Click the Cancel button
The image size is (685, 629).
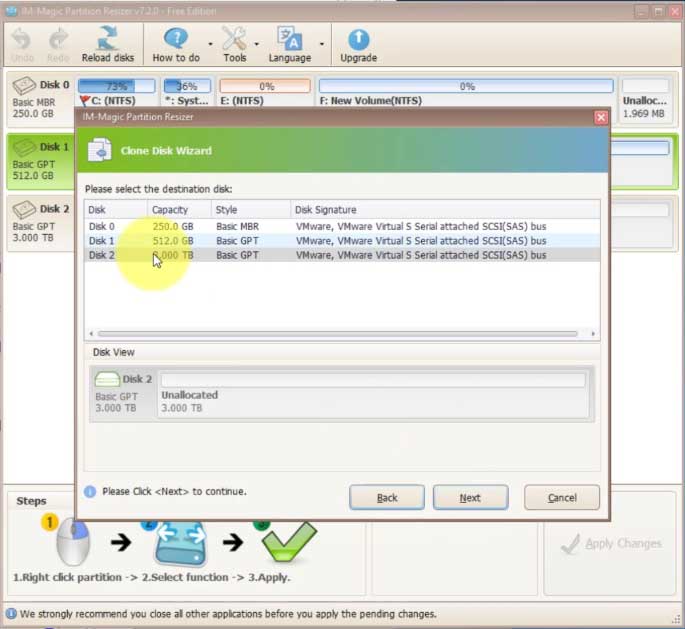coord(562,498)
